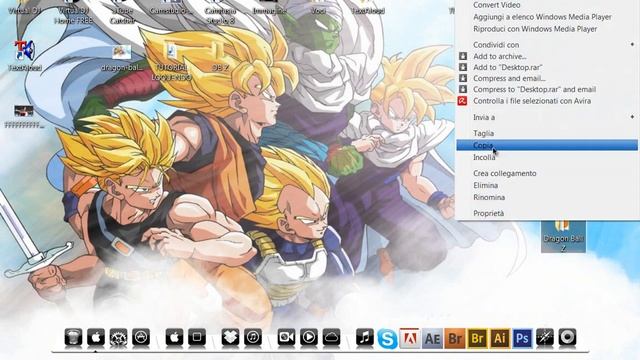Image resolution: width=640 pixels, height=360 pixels.
Task: Choose Convert Video from context menu
Action: (x=496, y=5)
